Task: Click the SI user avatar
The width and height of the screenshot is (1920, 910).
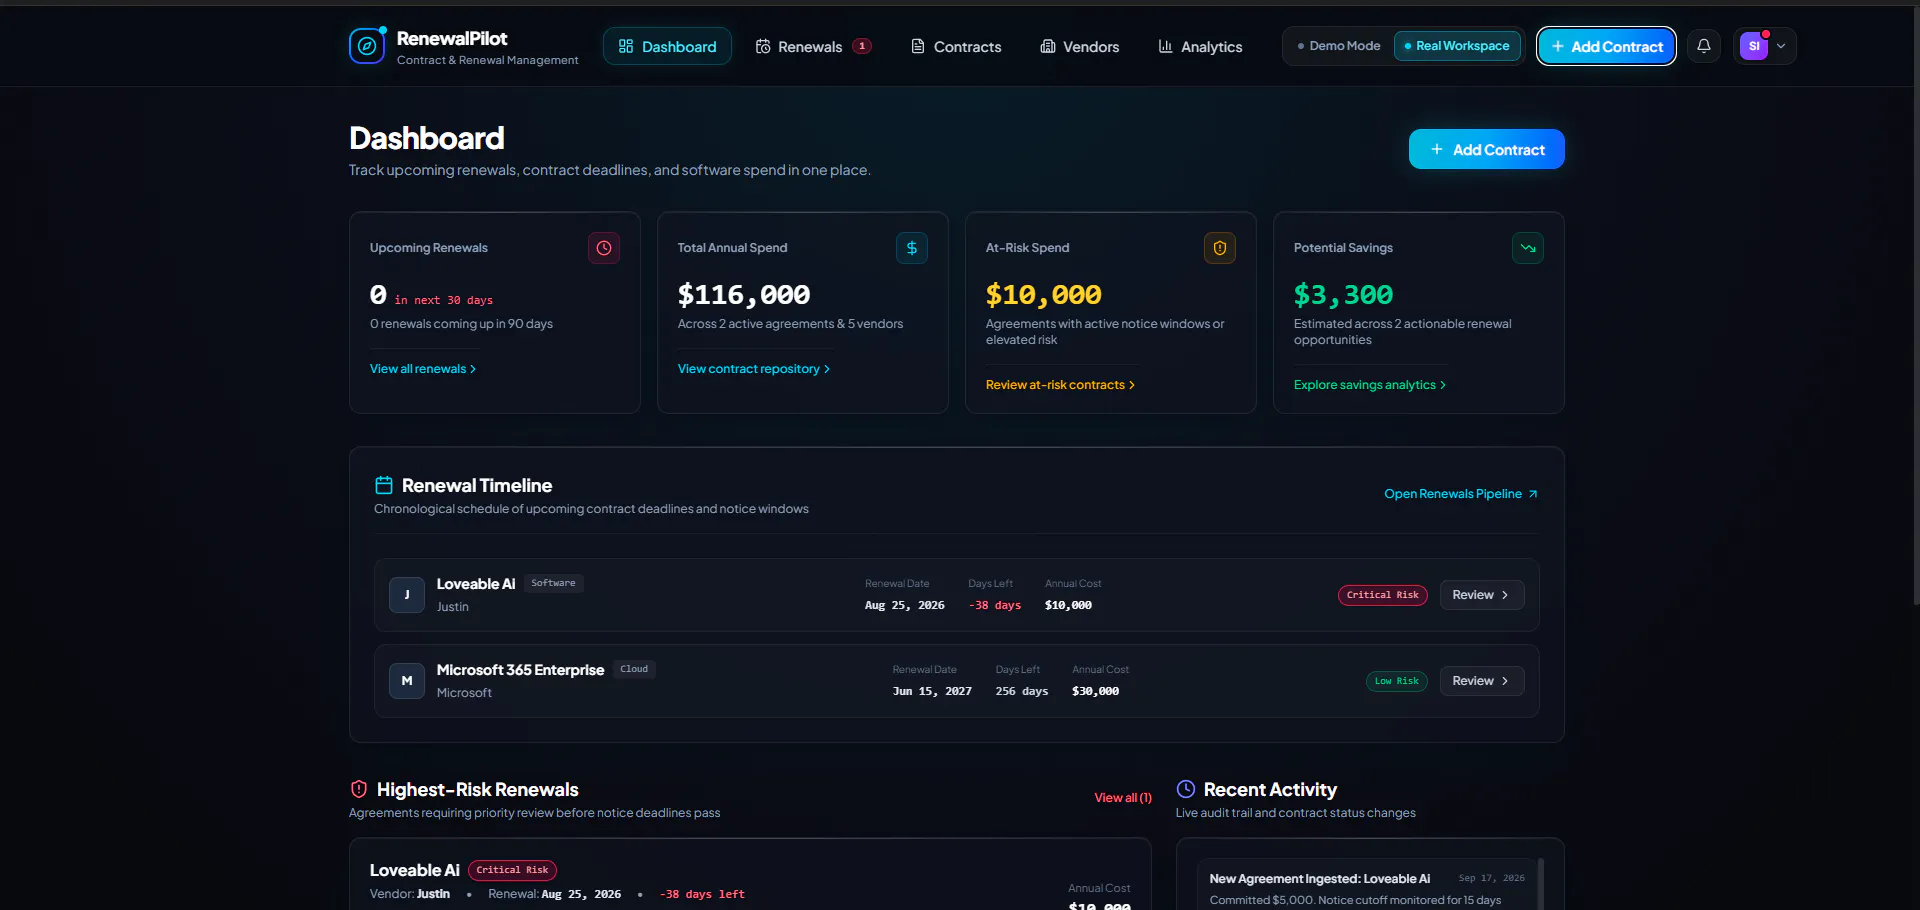Action: click(x=1754, y=46)
